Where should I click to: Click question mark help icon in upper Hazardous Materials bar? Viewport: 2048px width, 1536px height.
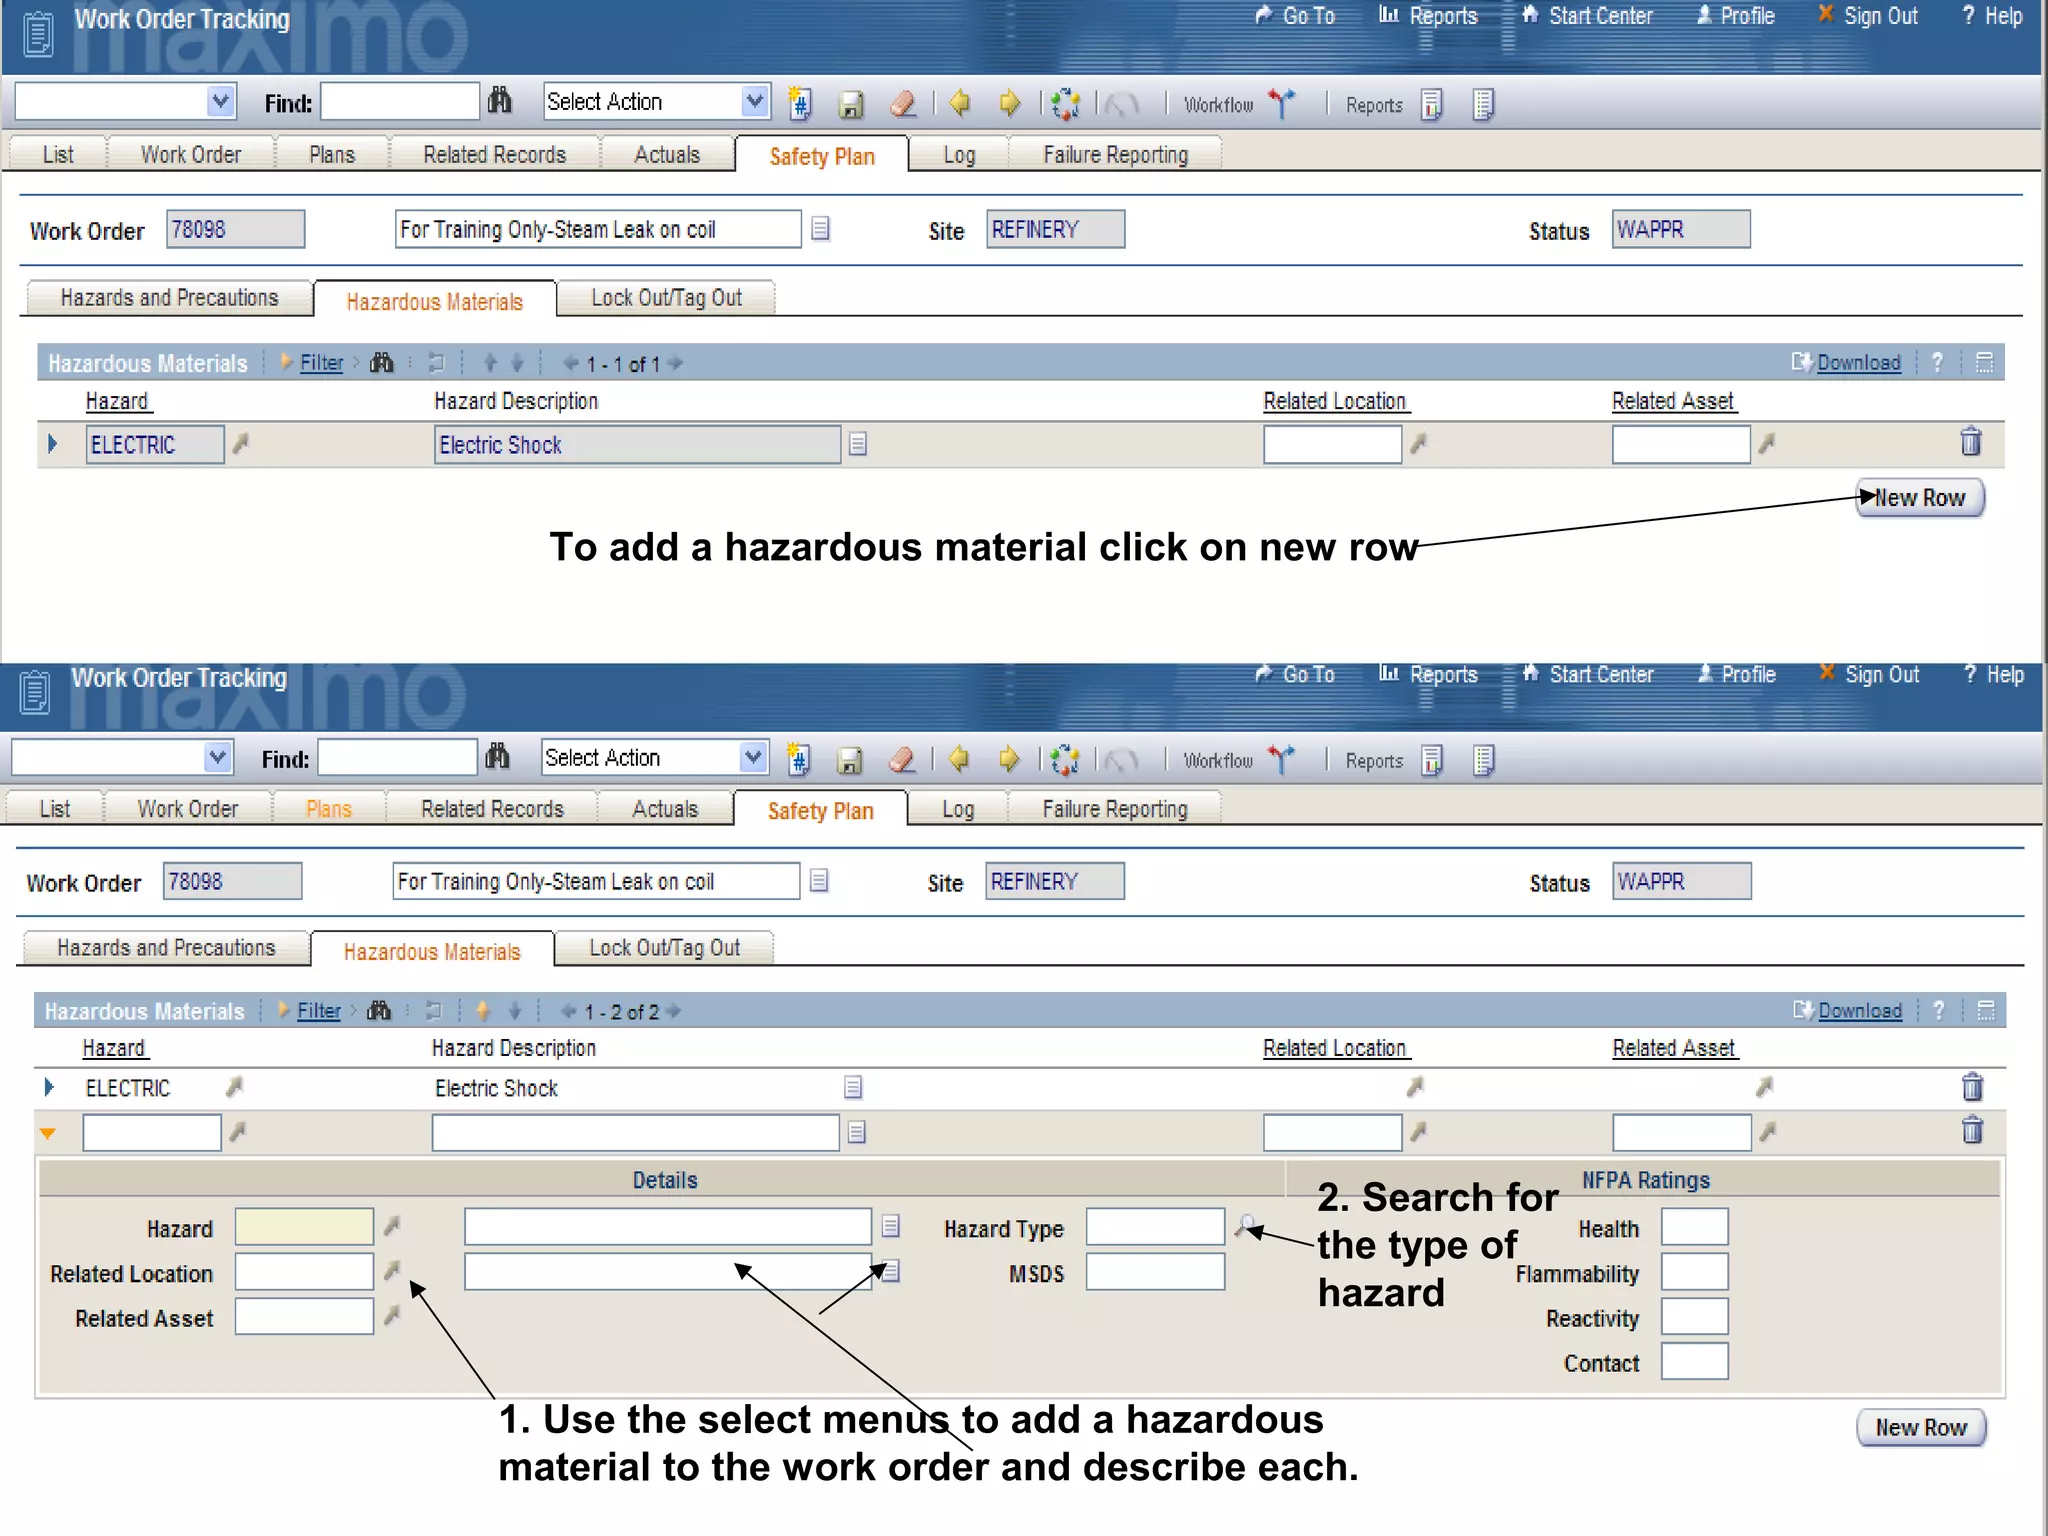[x=1937, y=362]
